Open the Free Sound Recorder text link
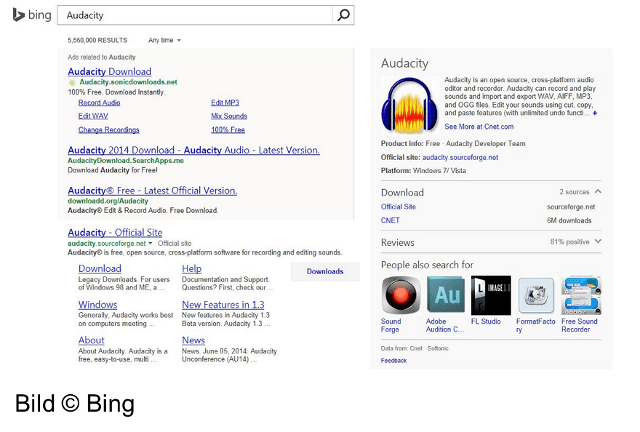The image size is (640, 432). 579,325
